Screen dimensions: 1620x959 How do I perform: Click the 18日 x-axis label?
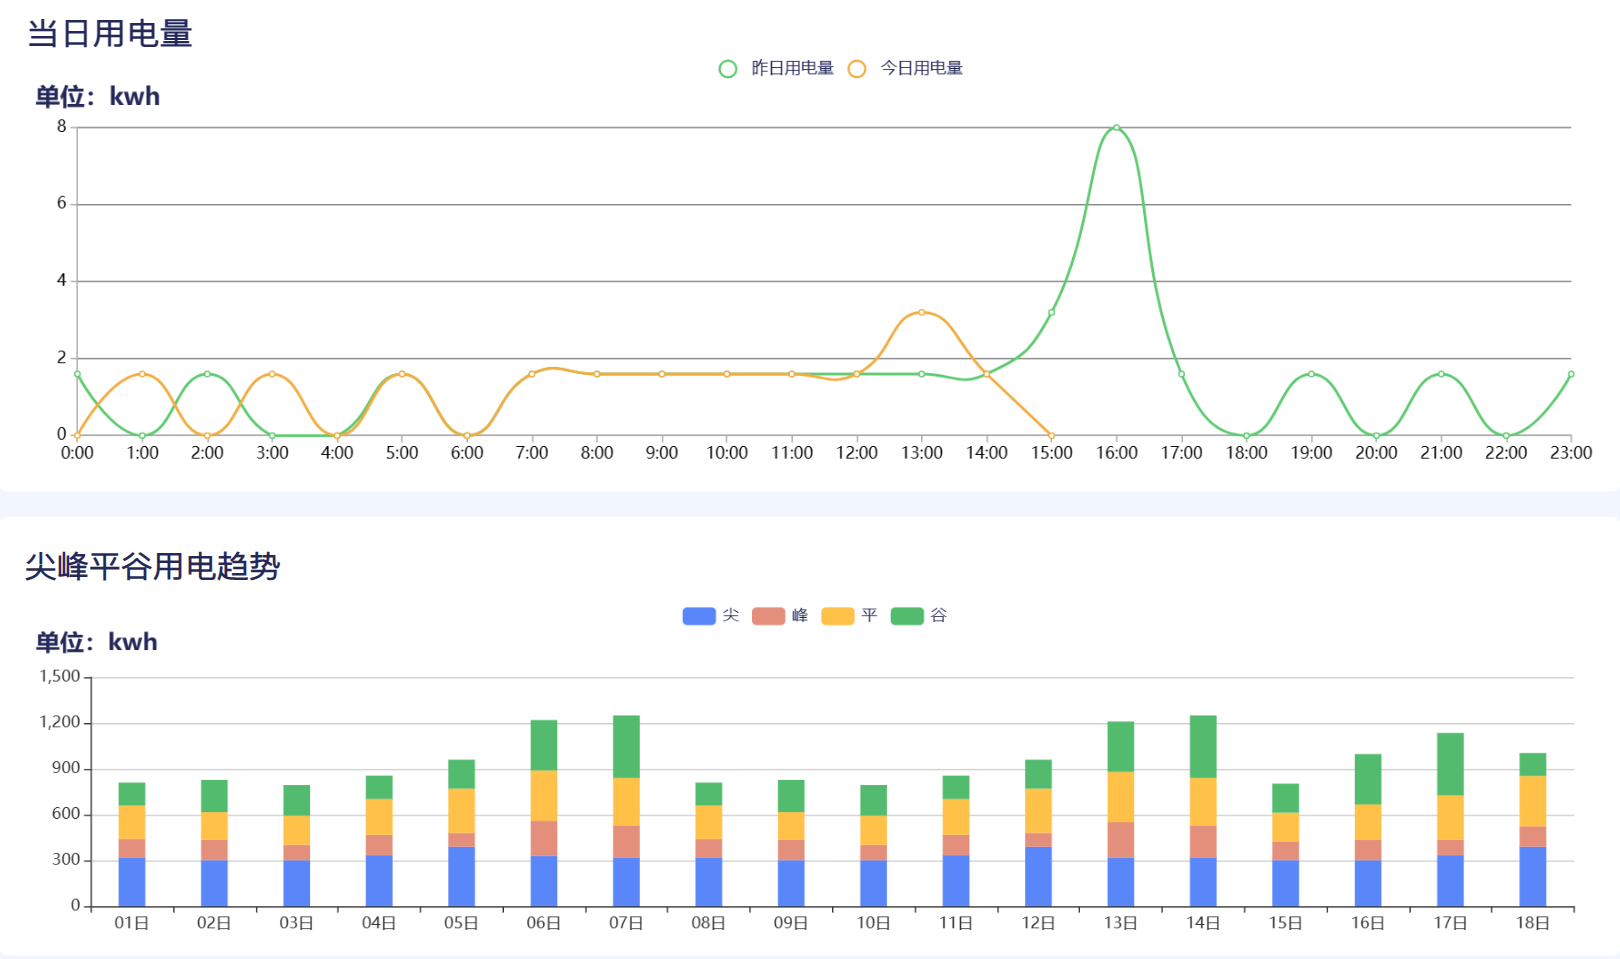(1533, 923)
